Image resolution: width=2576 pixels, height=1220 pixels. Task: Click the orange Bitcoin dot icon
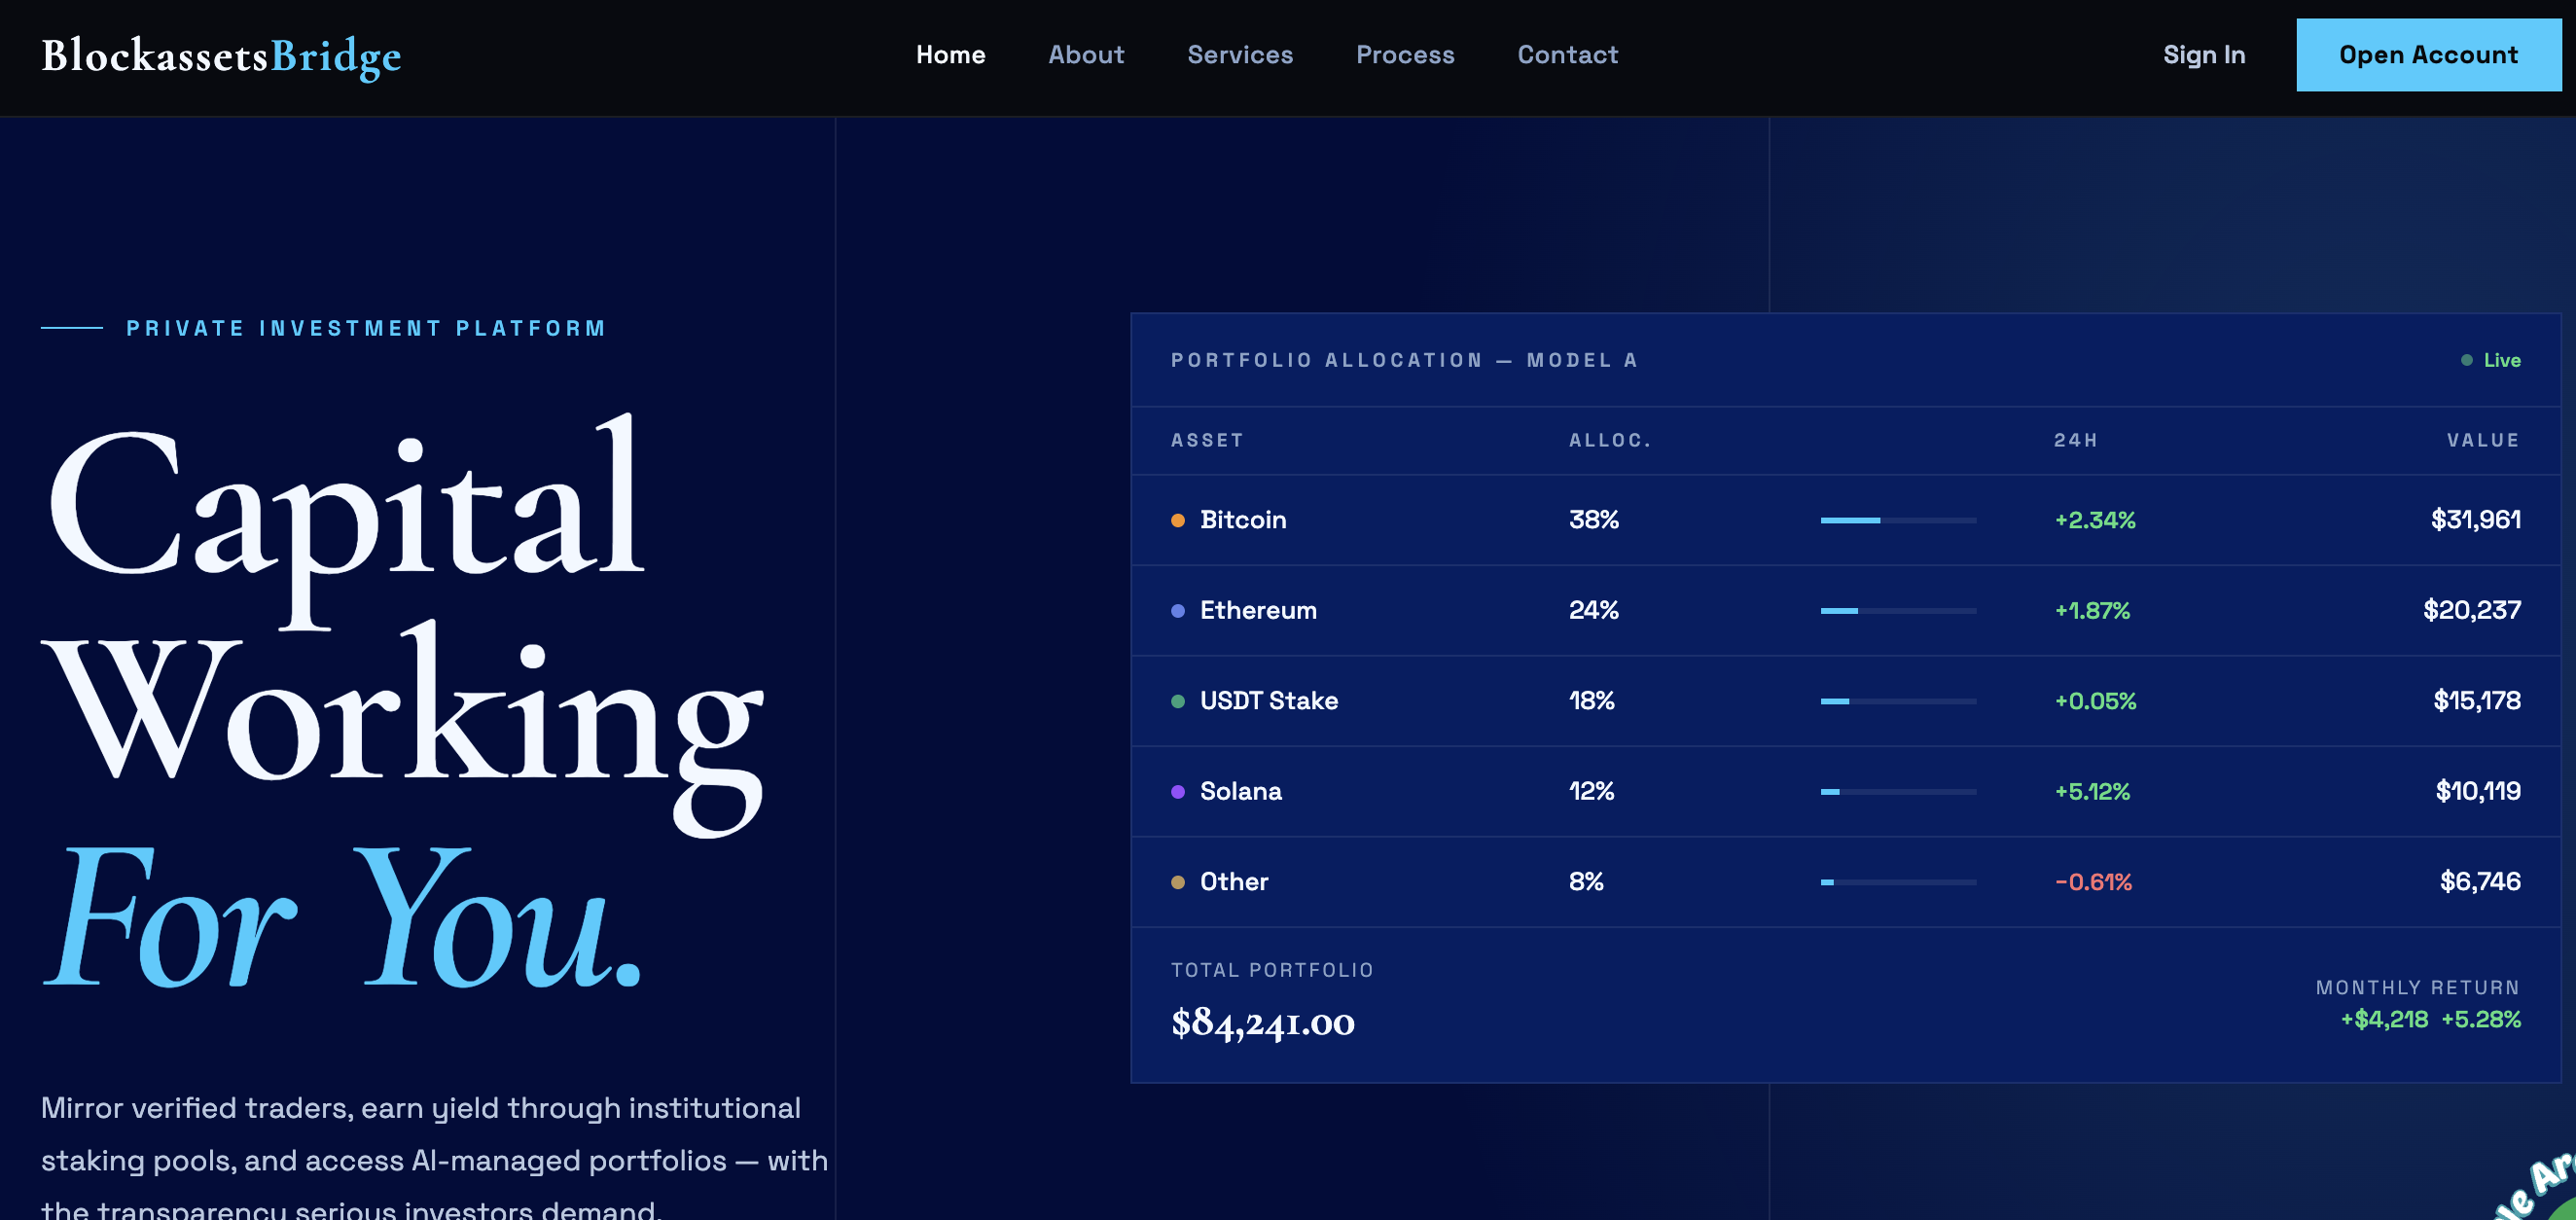(1178, 520)
